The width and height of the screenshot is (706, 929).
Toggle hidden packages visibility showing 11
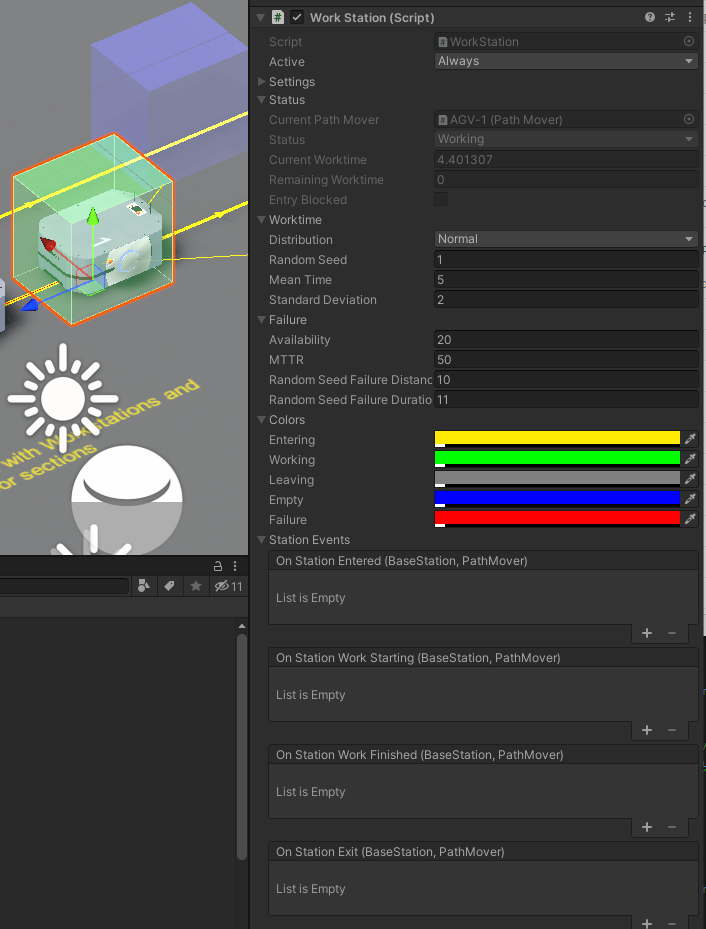click(229, 586)
